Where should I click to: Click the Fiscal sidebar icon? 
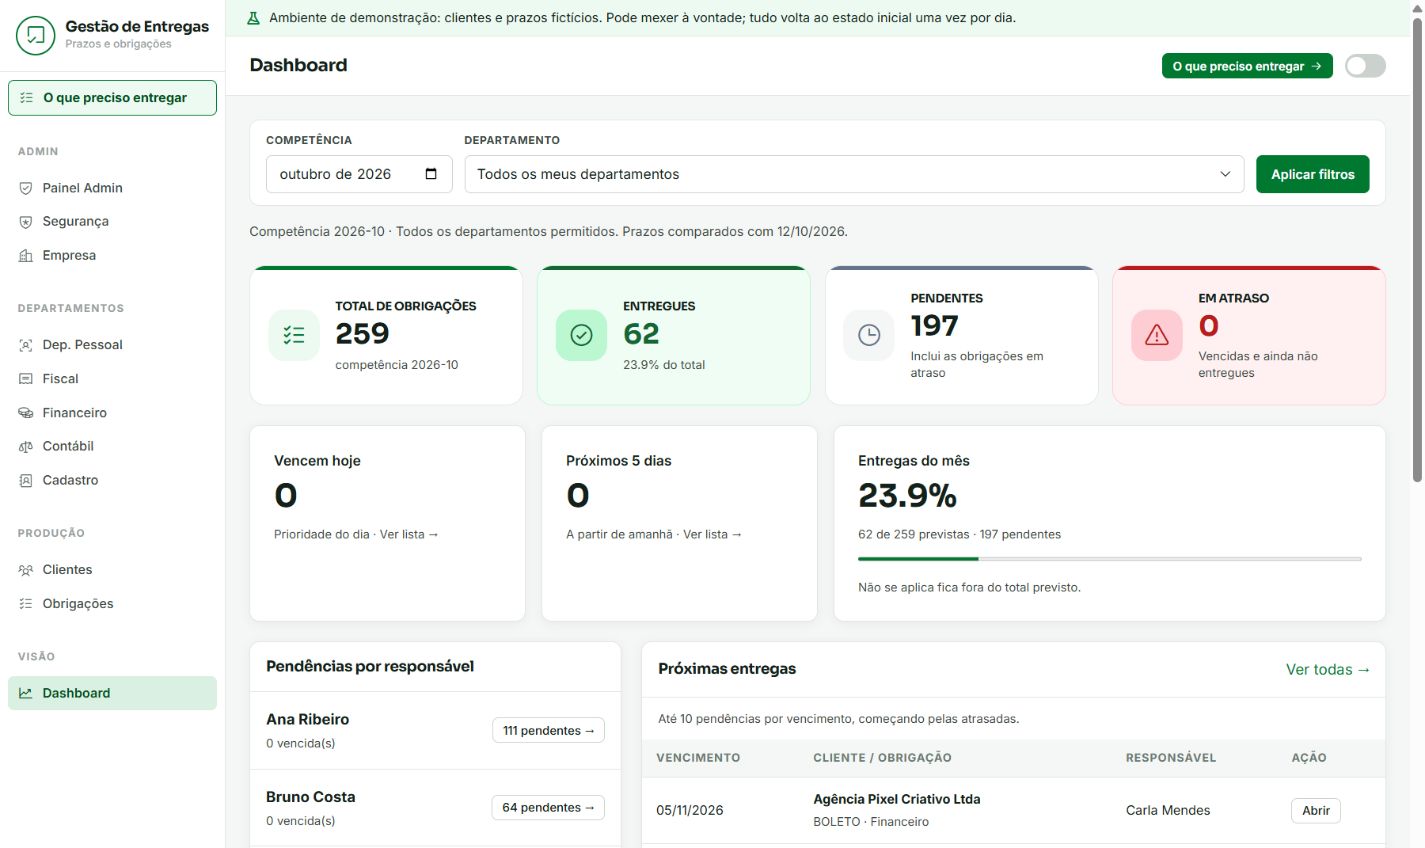click(26, 379)
